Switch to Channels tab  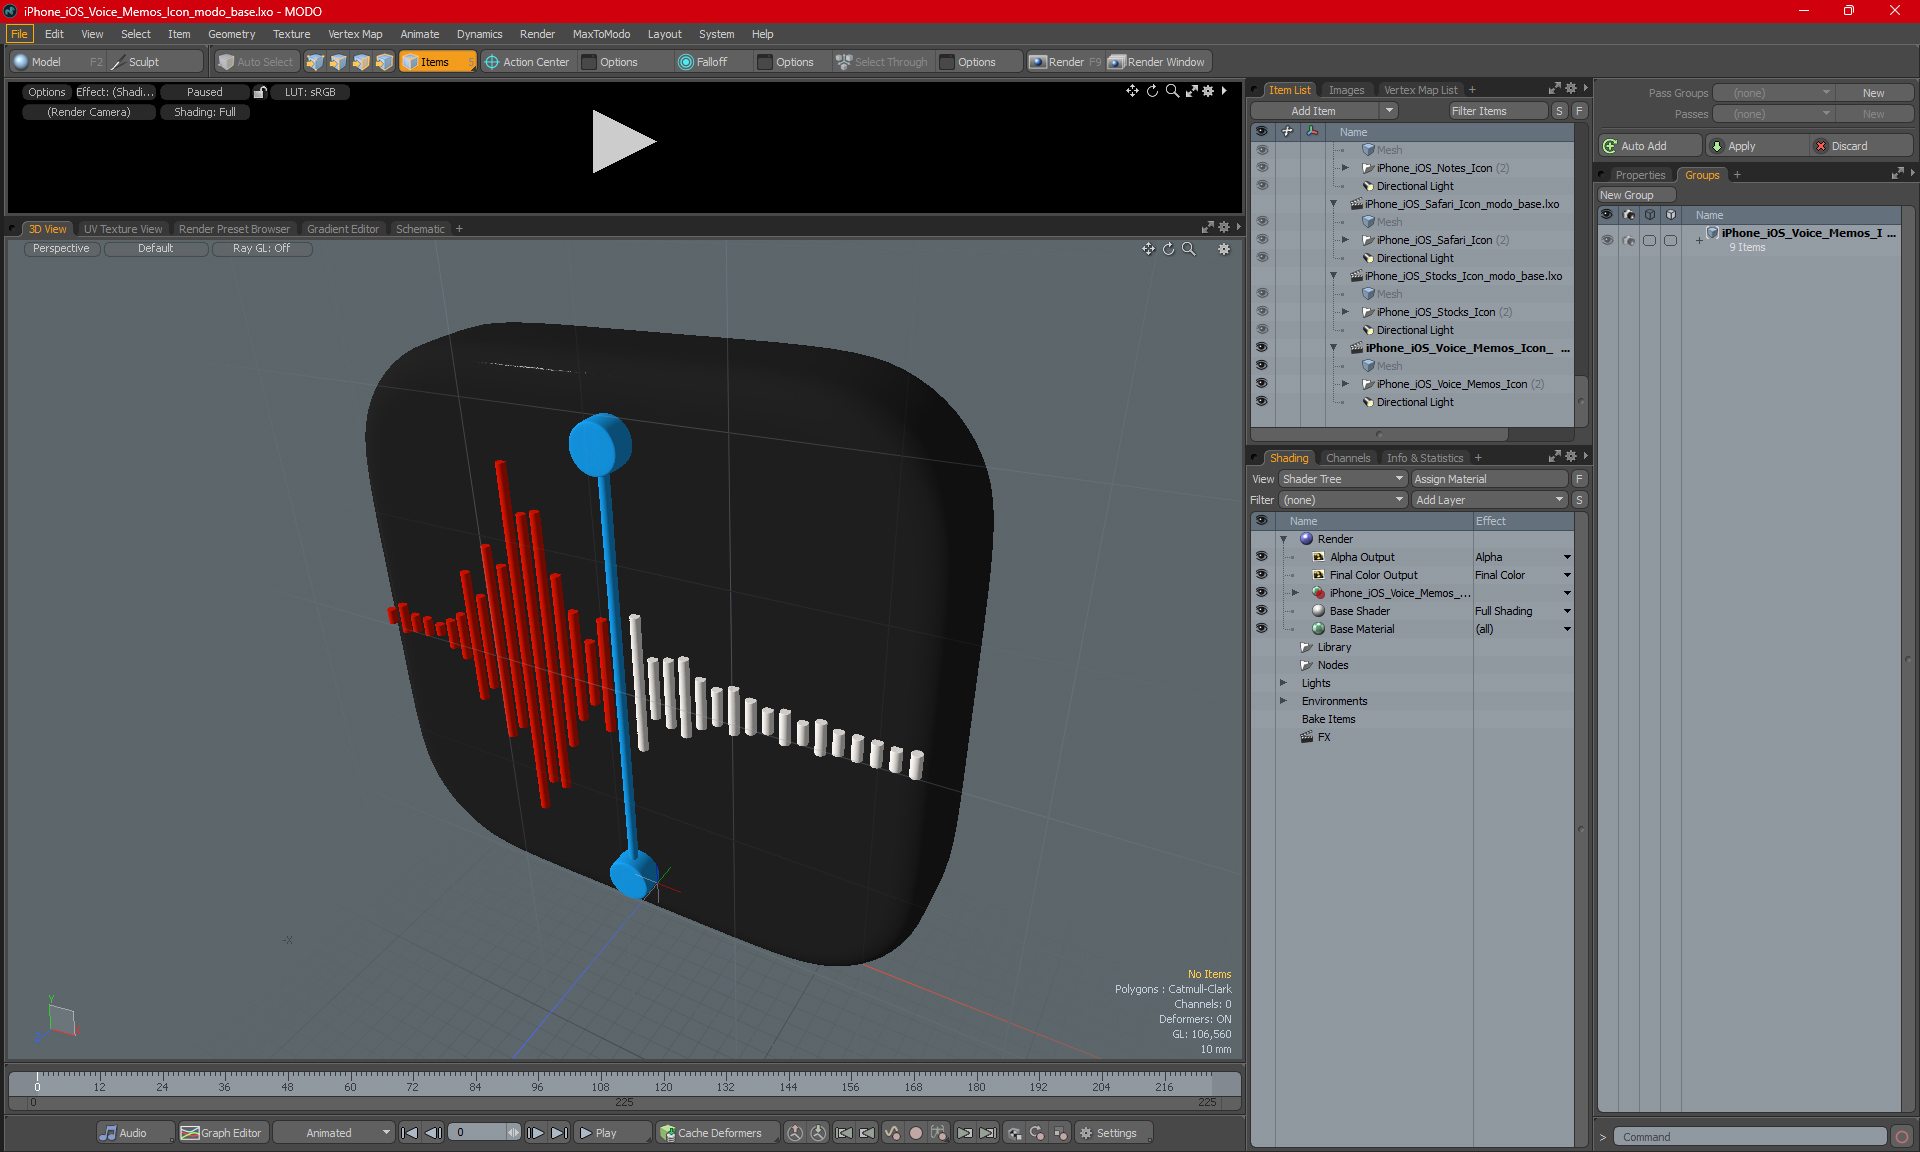coord(1348,458)
